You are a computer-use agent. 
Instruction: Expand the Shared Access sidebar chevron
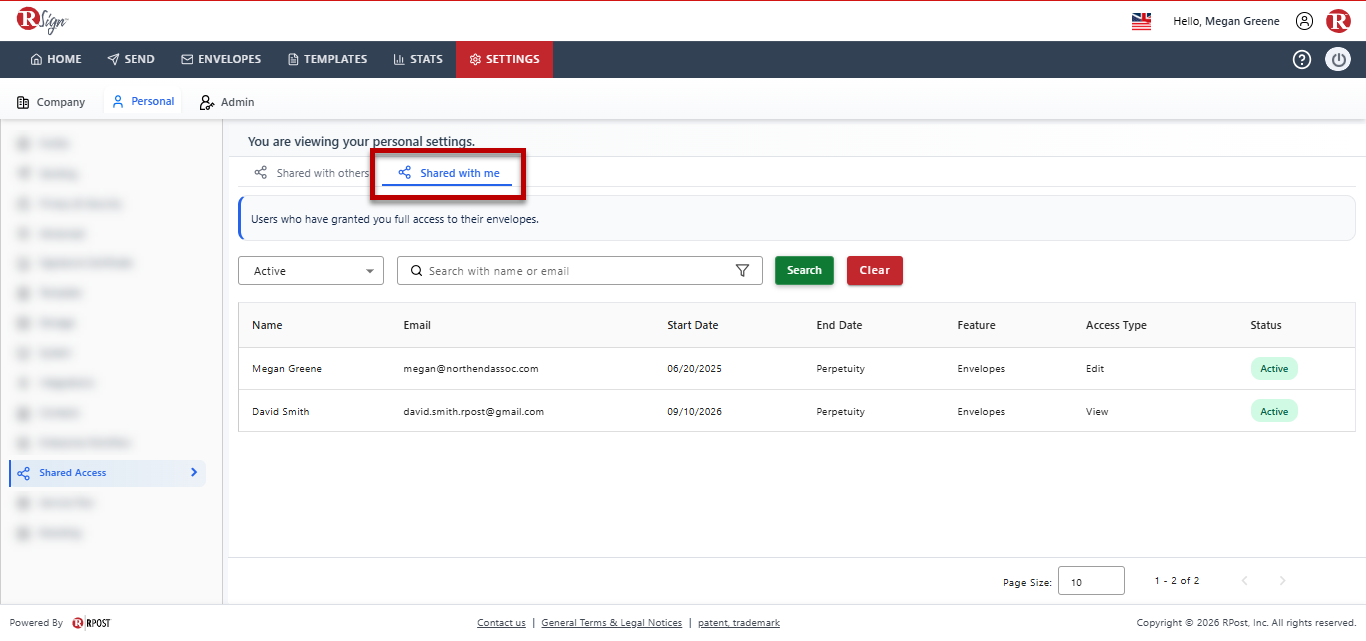pyautogui.click(x=194, y=473)
